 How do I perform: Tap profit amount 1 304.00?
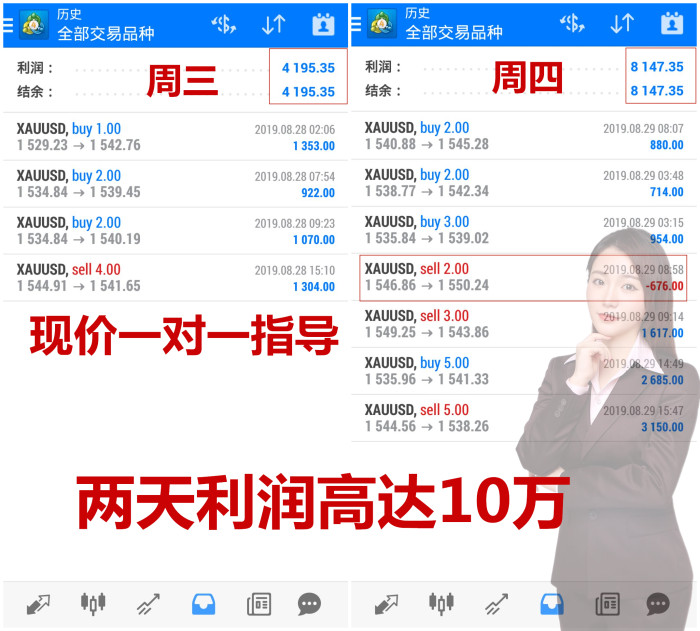[x=314, y=287]
